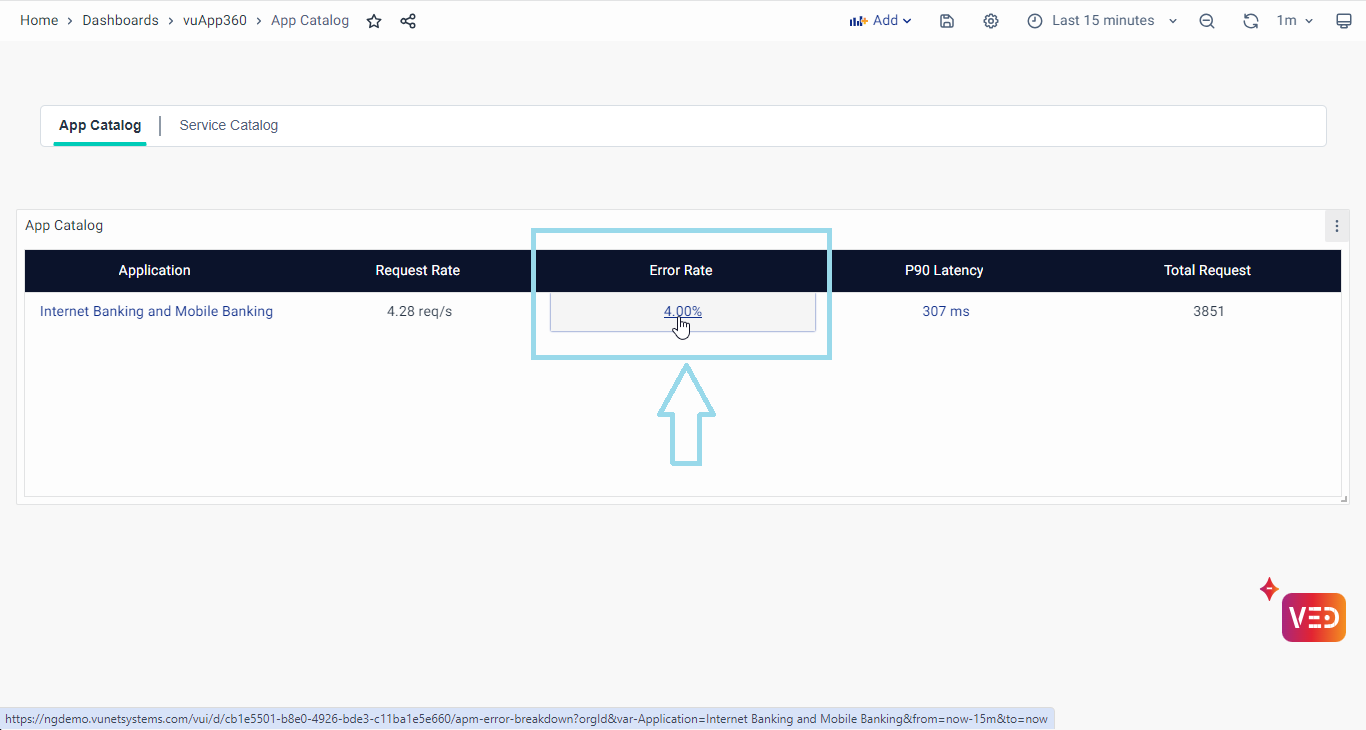
Task: Click the Request Rate column header
Action: click(417, 271)
